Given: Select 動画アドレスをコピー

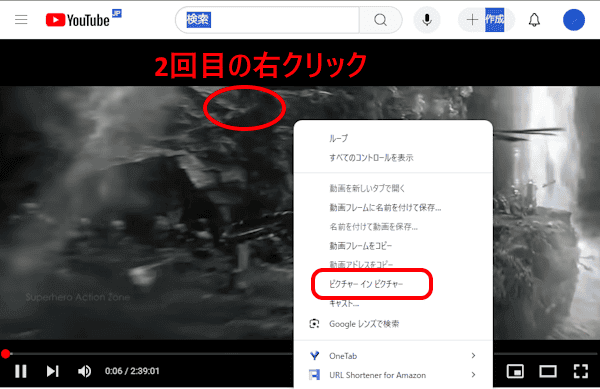Looking at the screenshot, I should (393, 264).
